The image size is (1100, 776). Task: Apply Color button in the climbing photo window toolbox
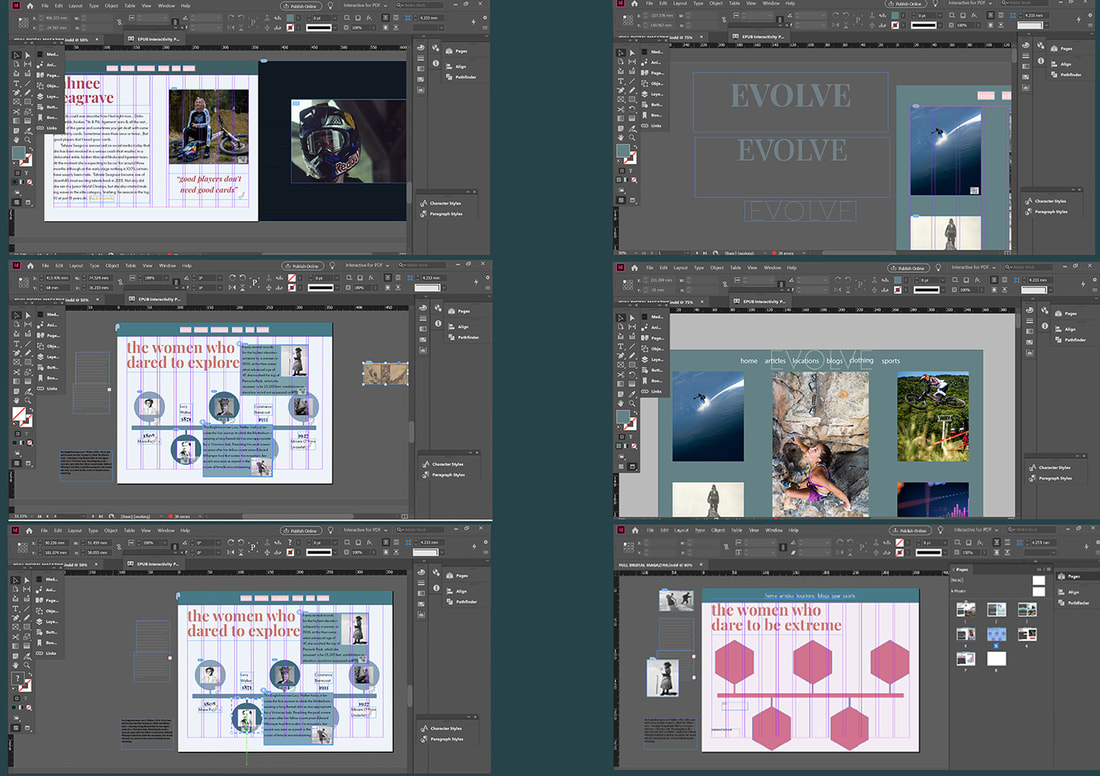pos(619,446)
